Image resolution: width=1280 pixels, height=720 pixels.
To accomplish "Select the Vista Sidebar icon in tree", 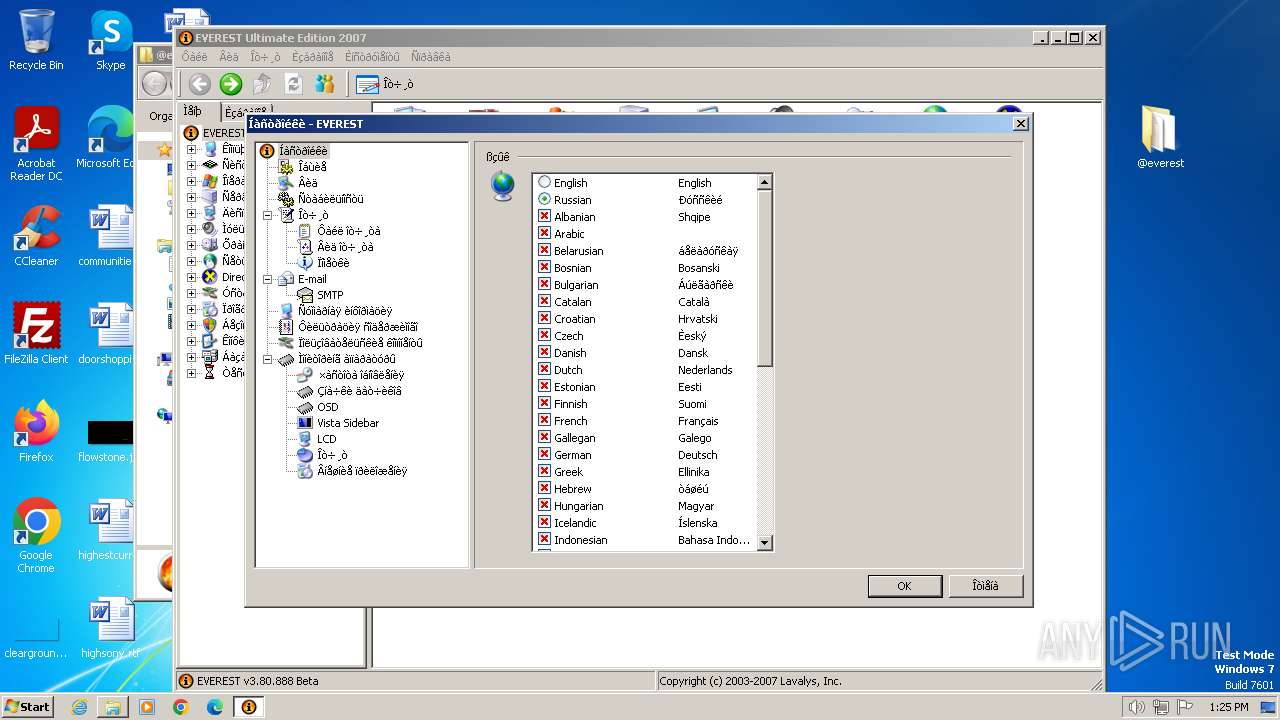I will [x=306, y=423].
